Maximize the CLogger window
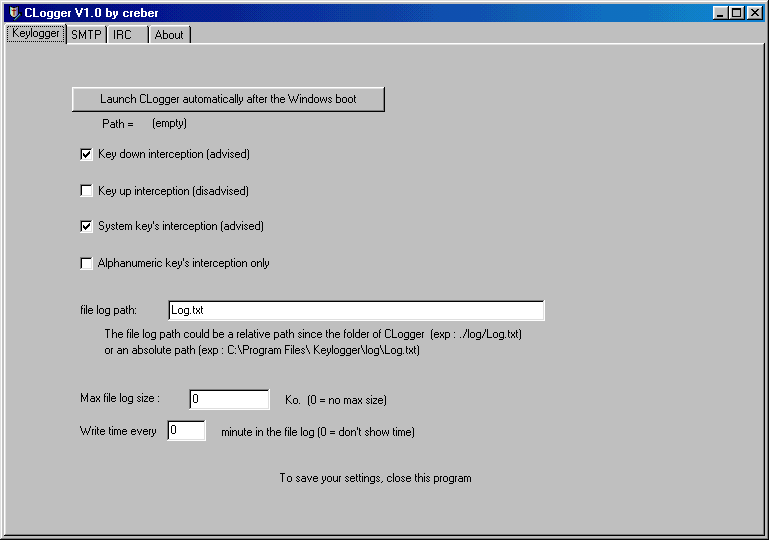Screen dimensions: 769x540 737,12
